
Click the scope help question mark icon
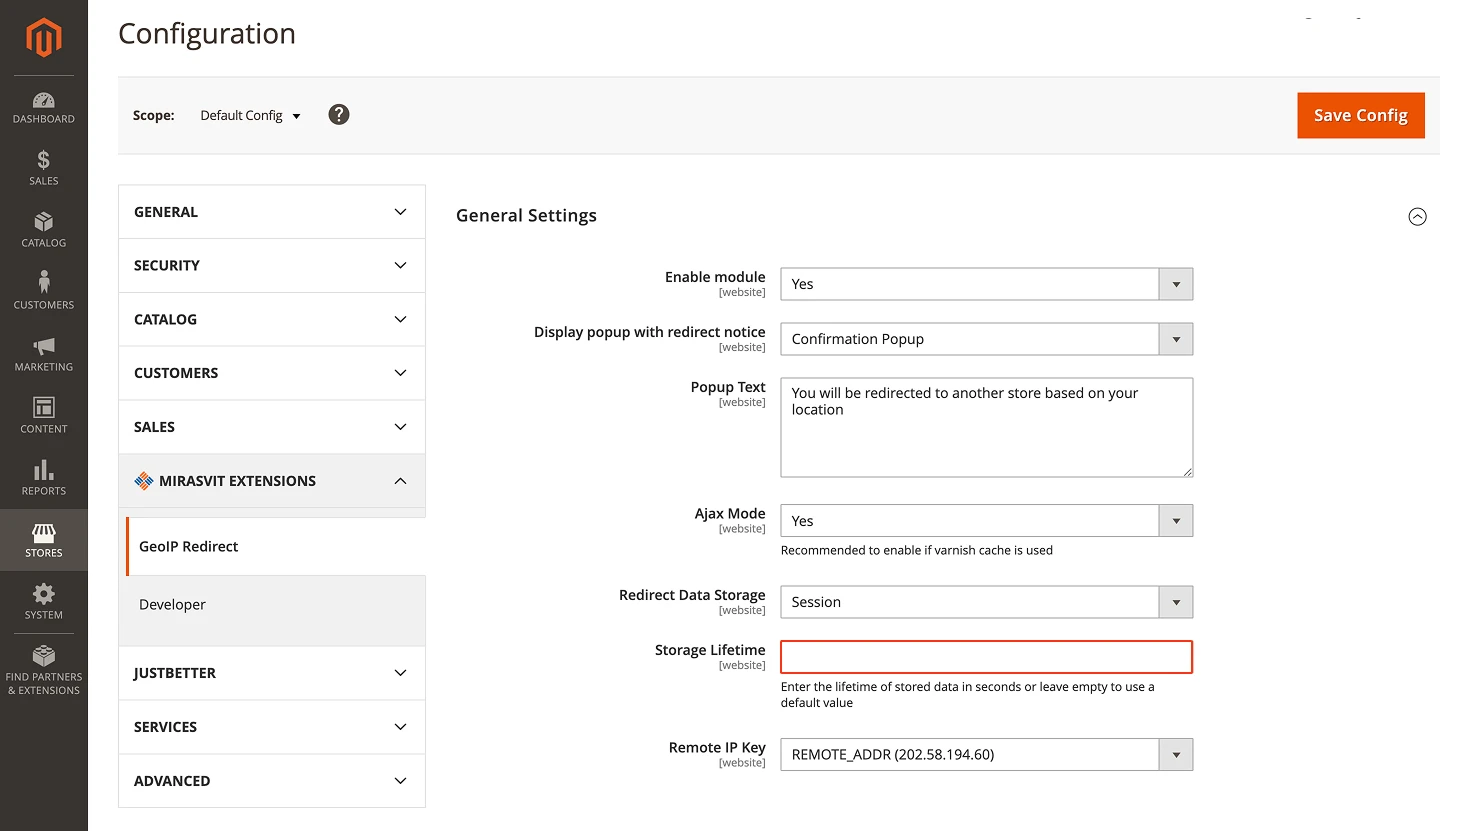[338, 114]
